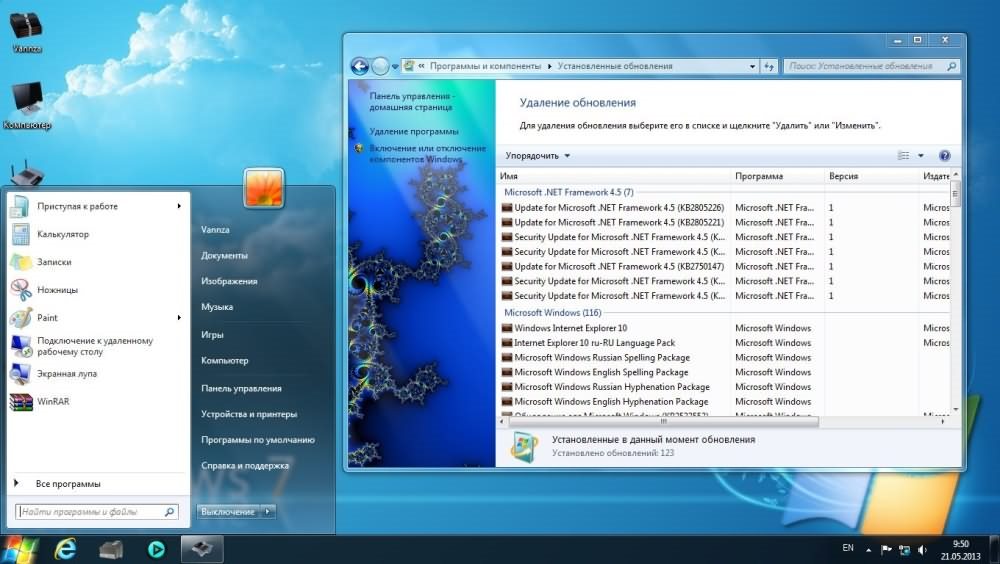This screenshot has width=1000, height=564.
Task: Click the volume speaker icon in system tray
Action: click(925, 549)
